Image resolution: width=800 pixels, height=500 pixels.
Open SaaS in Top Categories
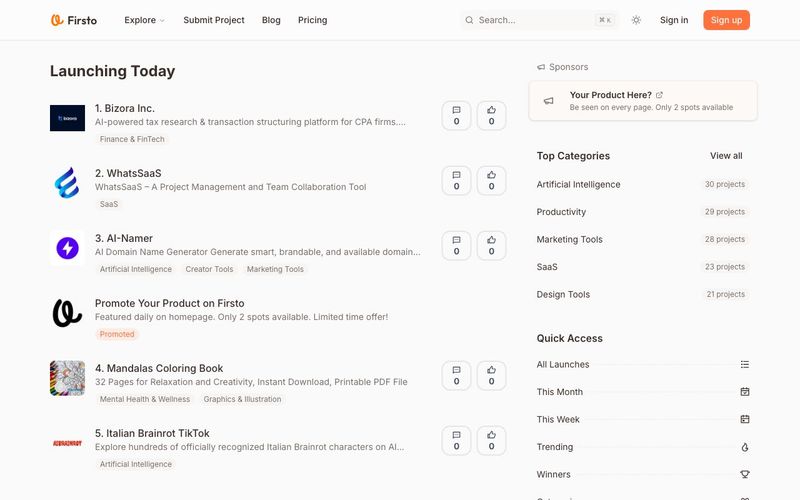pos(643,267)
